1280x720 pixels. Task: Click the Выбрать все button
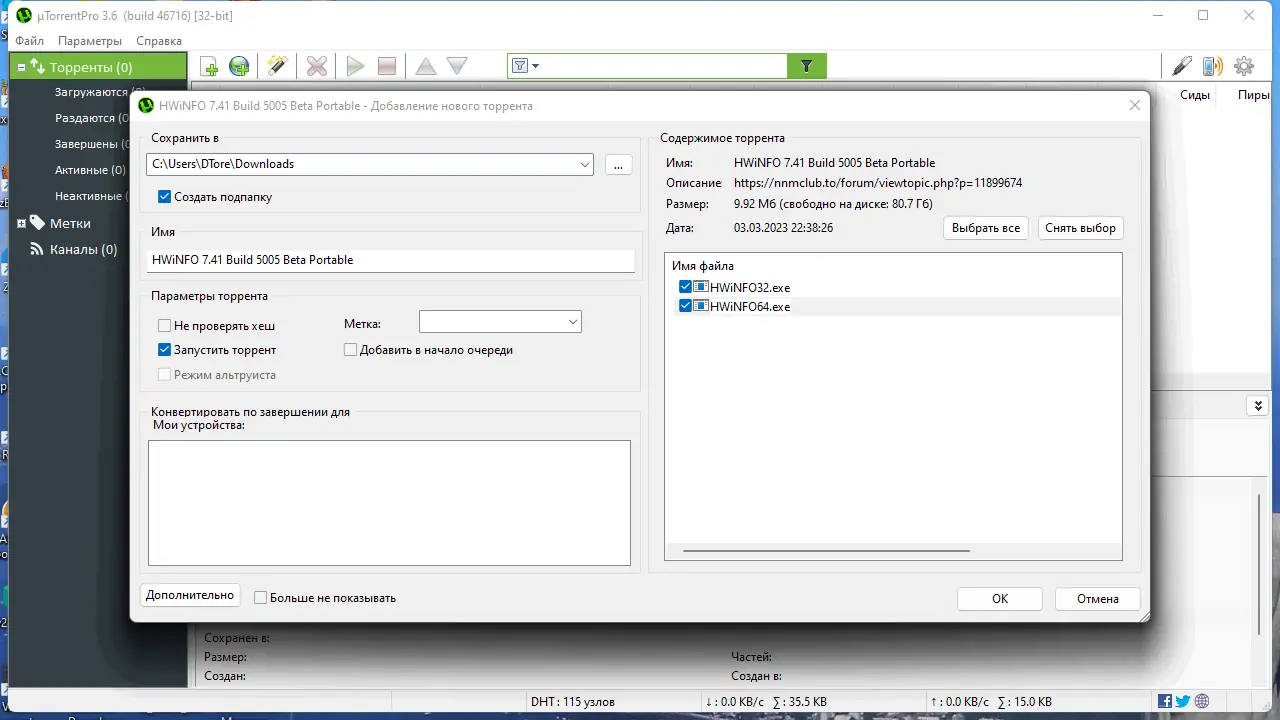985,228
